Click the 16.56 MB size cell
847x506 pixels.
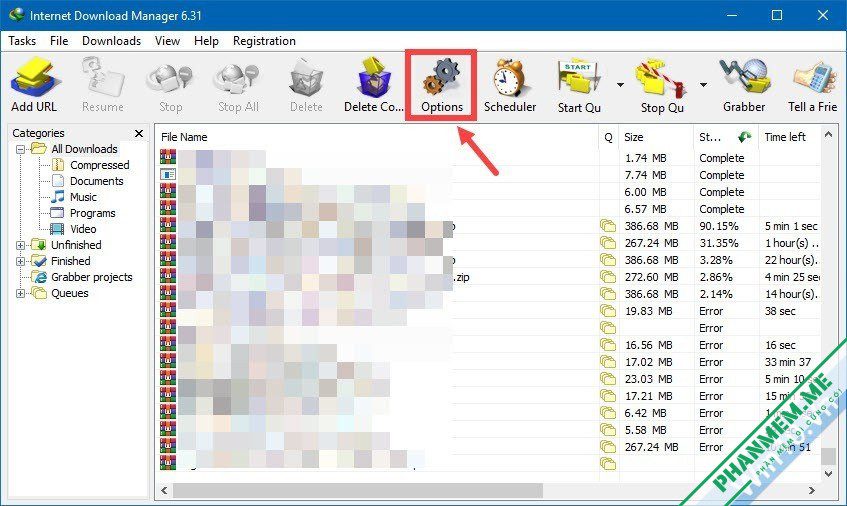pos(648,345)
